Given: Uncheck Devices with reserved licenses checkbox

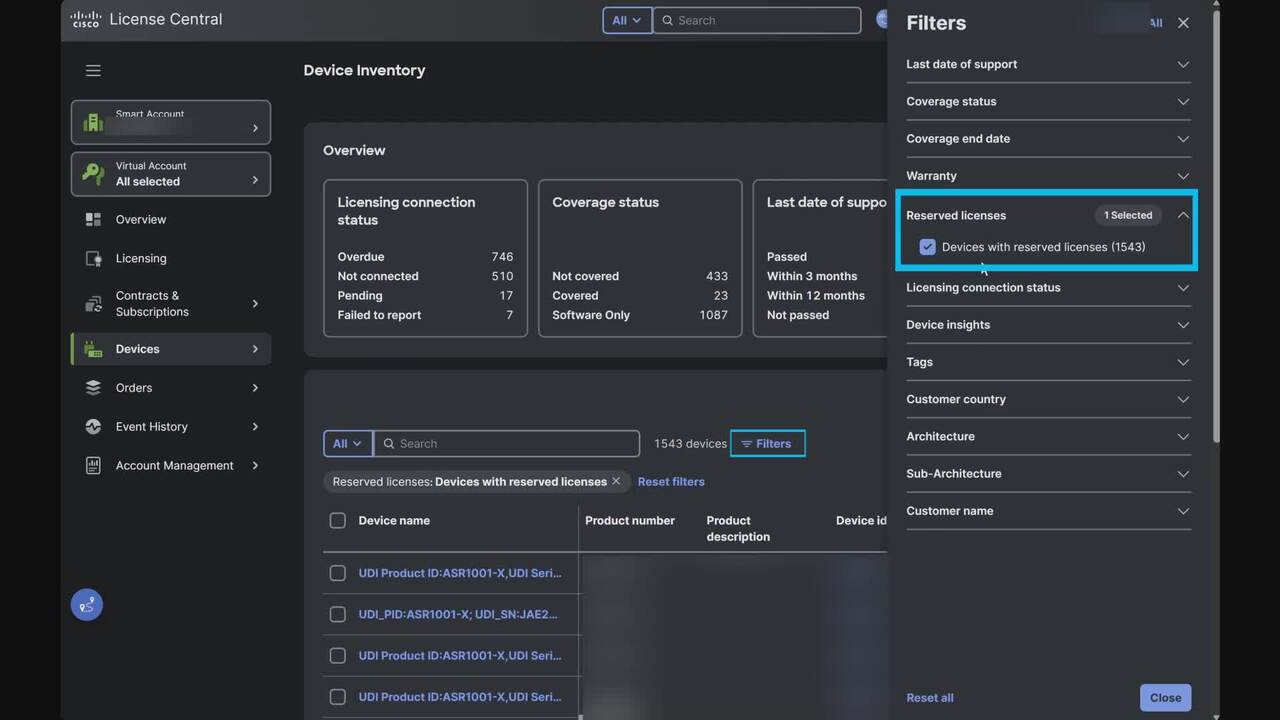Looking at the screenshot, I should point(927,247).
